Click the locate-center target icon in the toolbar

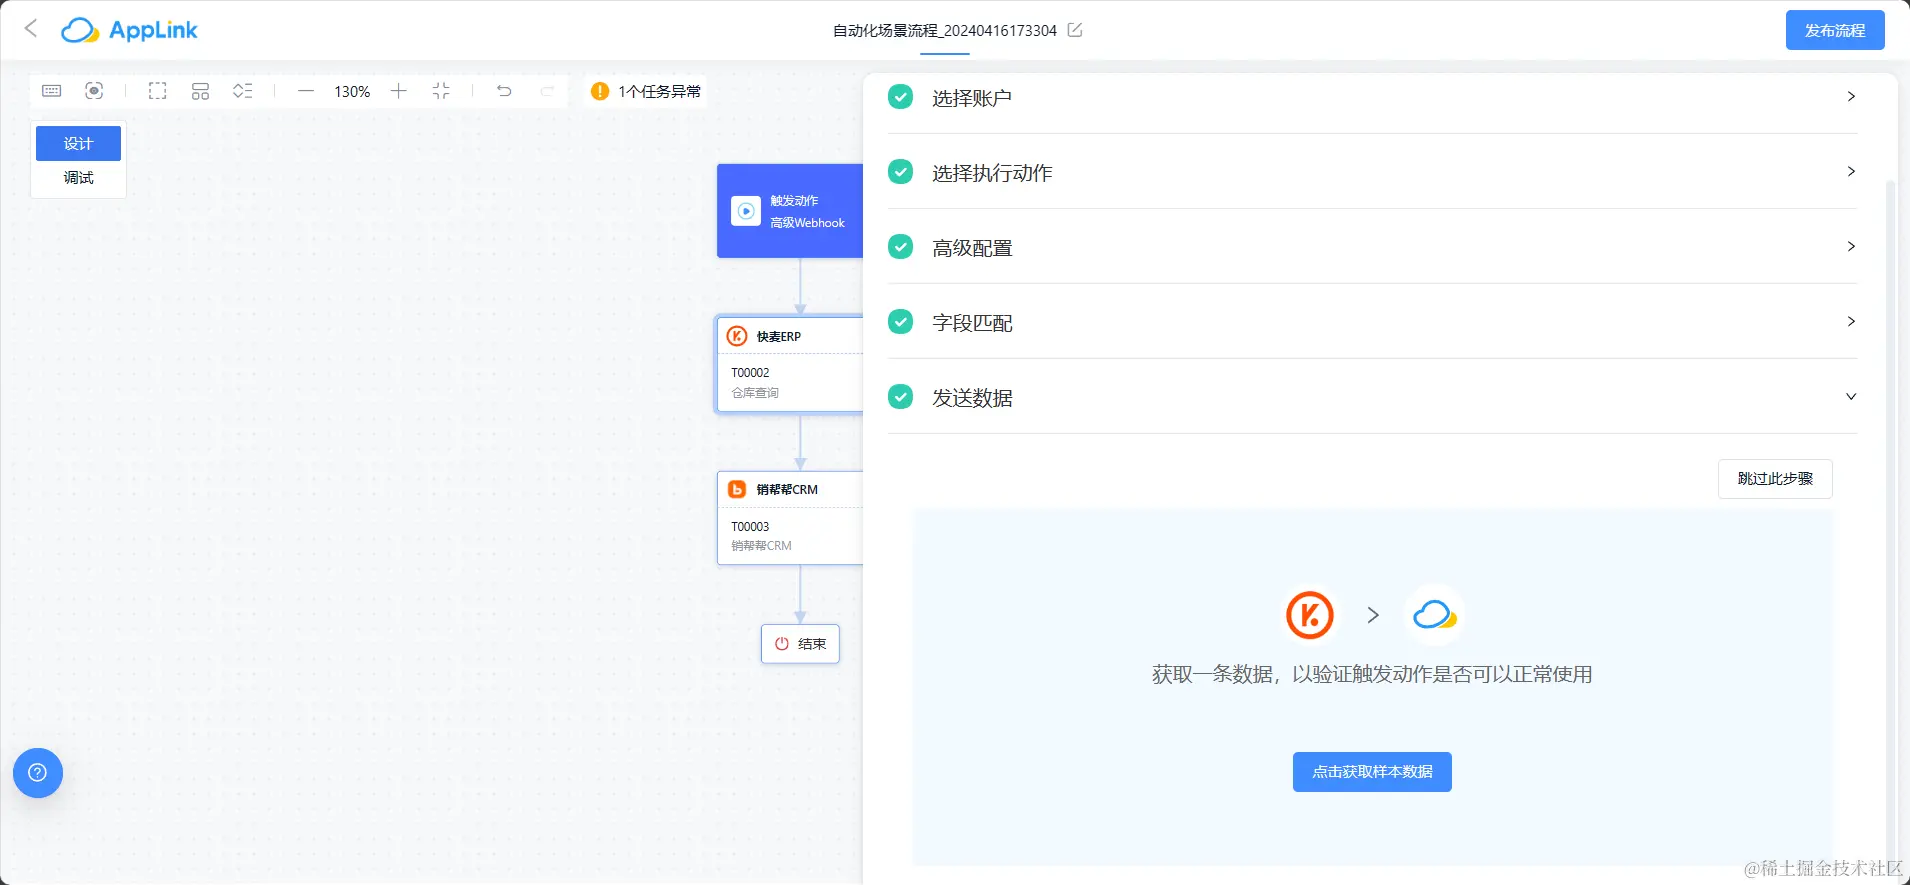[94, 91]
